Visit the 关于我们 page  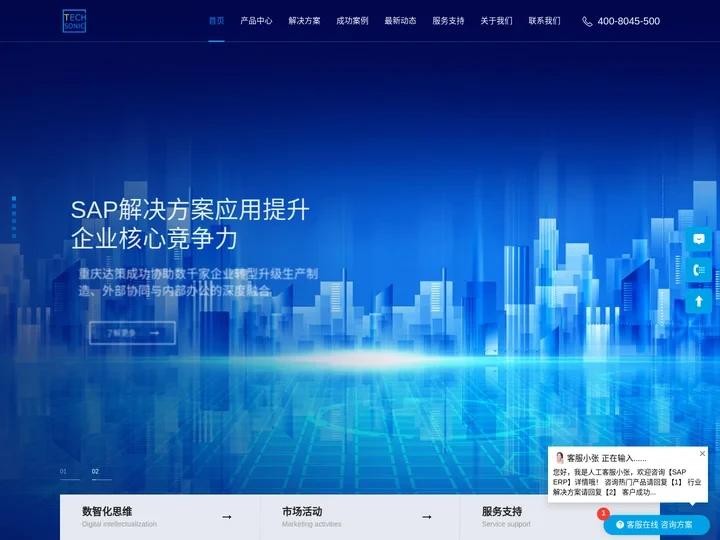point(496,21)
